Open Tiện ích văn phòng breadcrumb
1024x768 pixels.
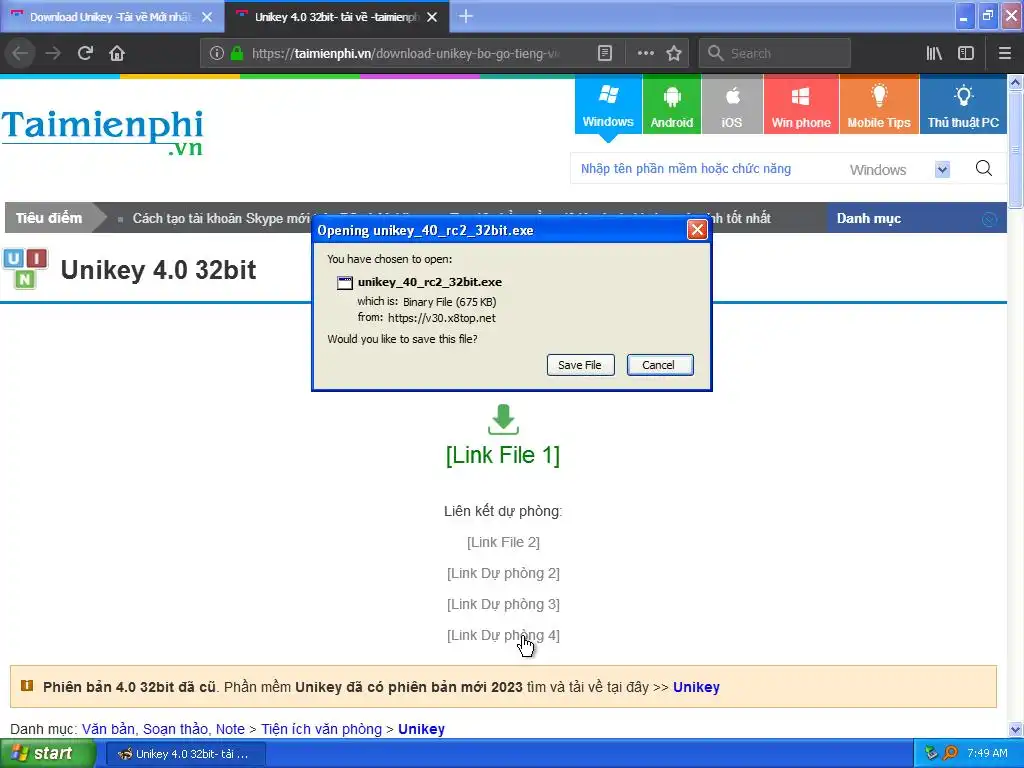pos(321,729)
